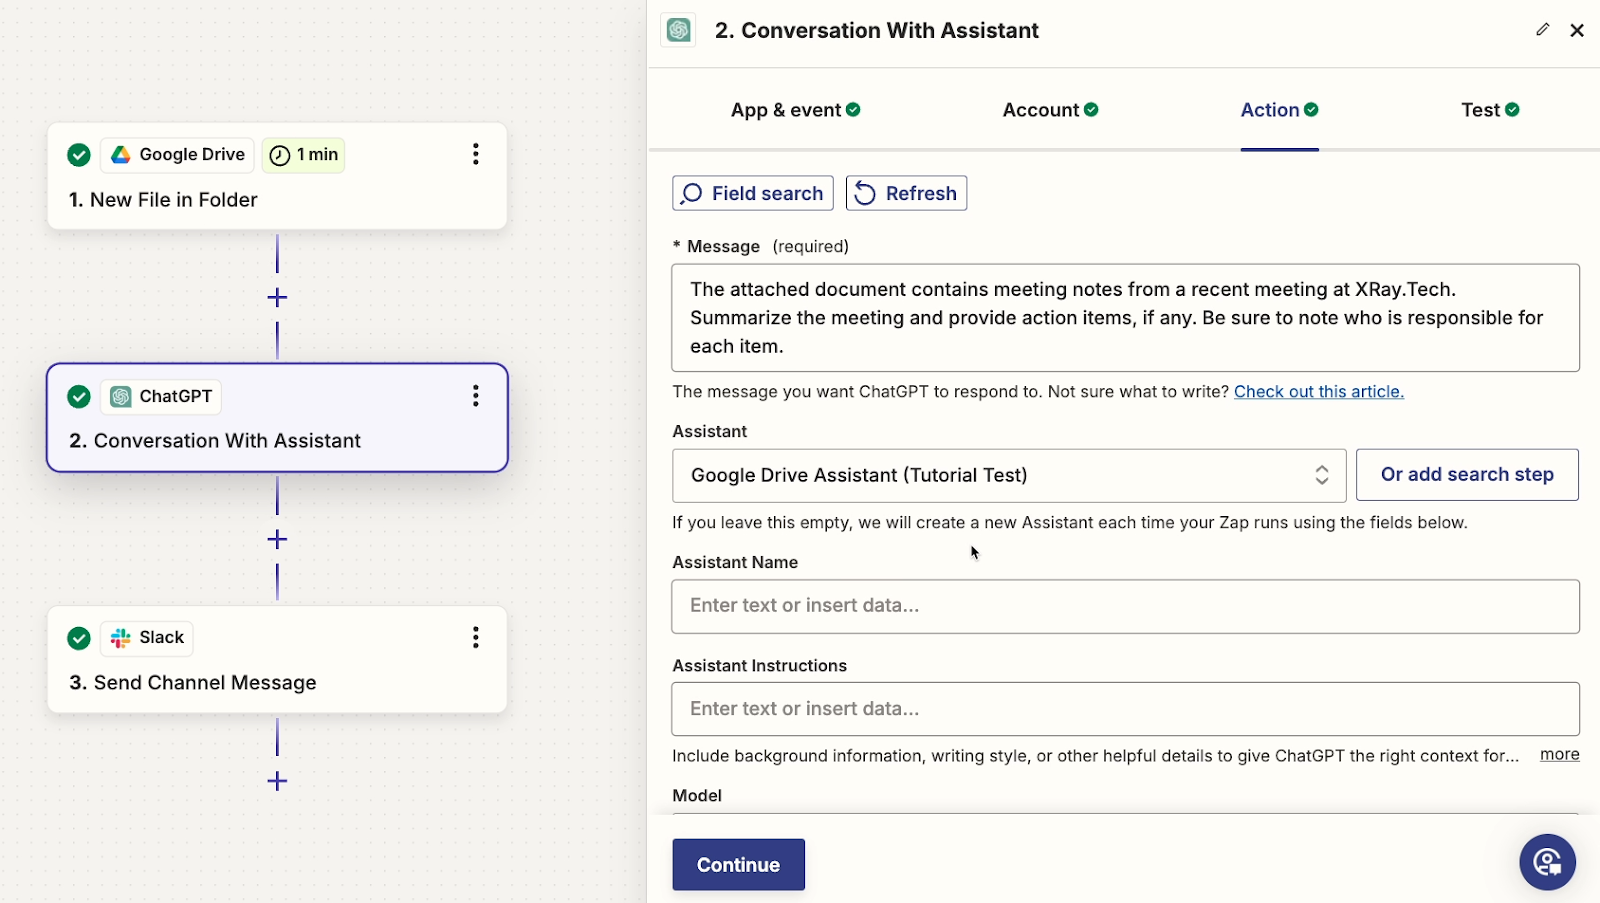
Task: Open the three-dot menu on ChatGPT step
Action: [476, 396]
